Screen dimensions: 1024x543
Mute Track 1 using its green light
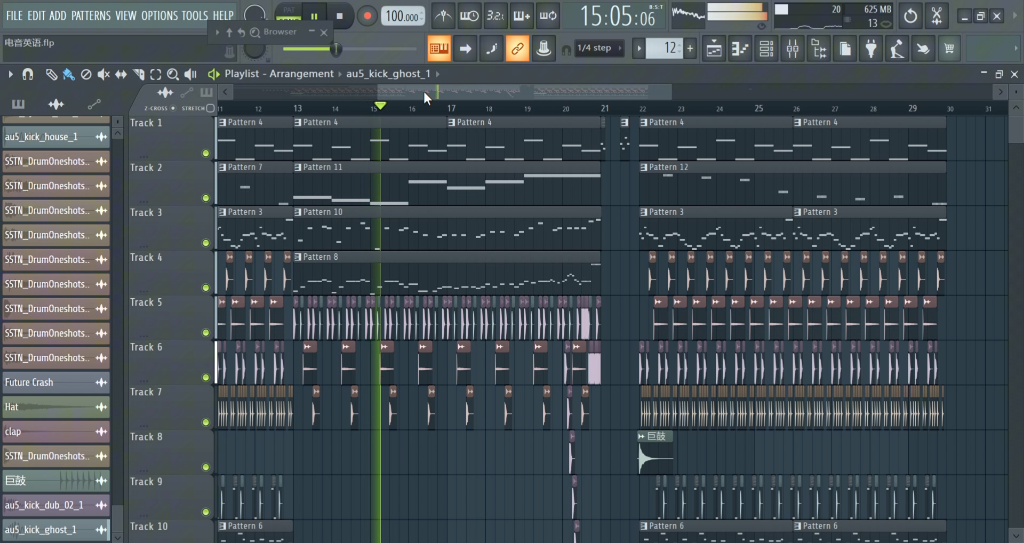(206, 154)
